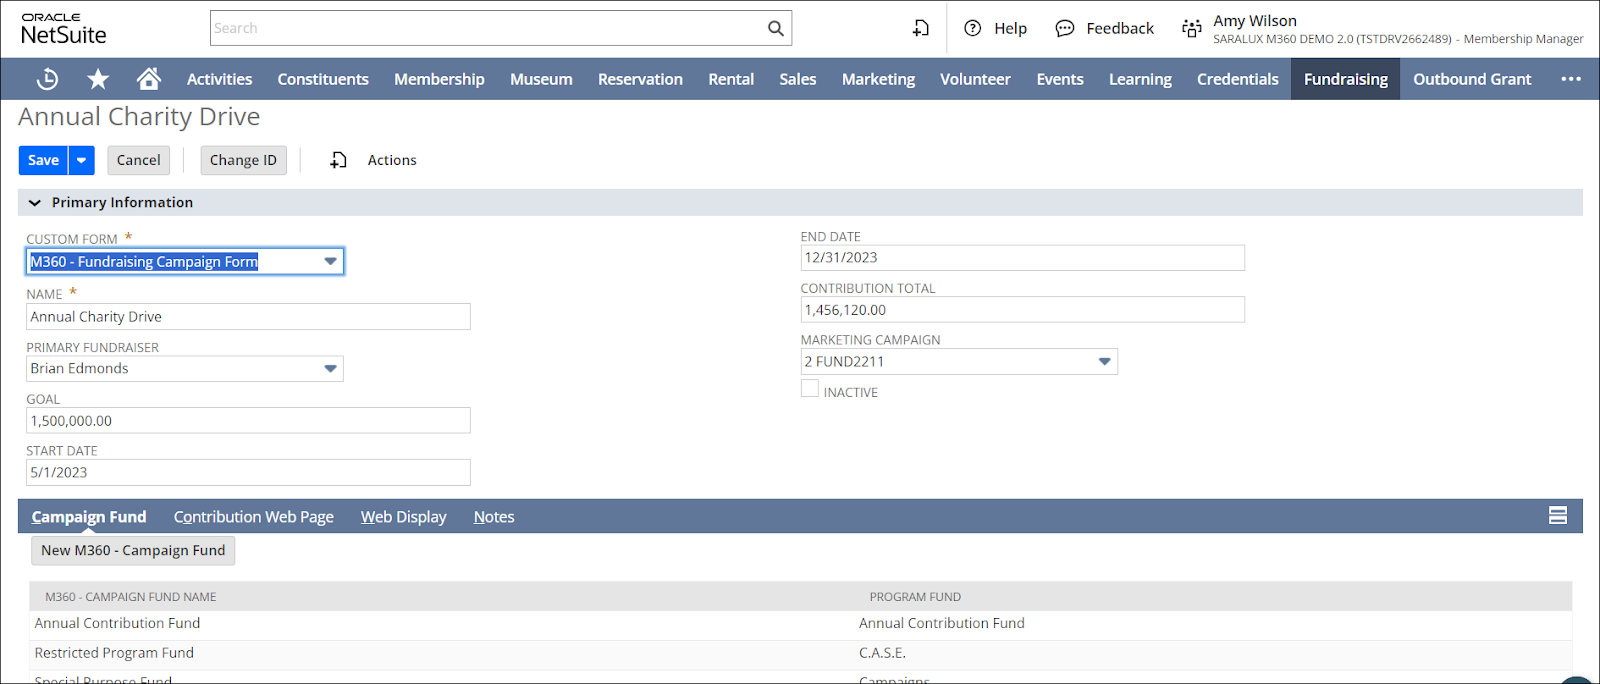Collapse the Primary Information section
Image resolution: width=1600 pixels, height=684 pixels.
point(35,203)
